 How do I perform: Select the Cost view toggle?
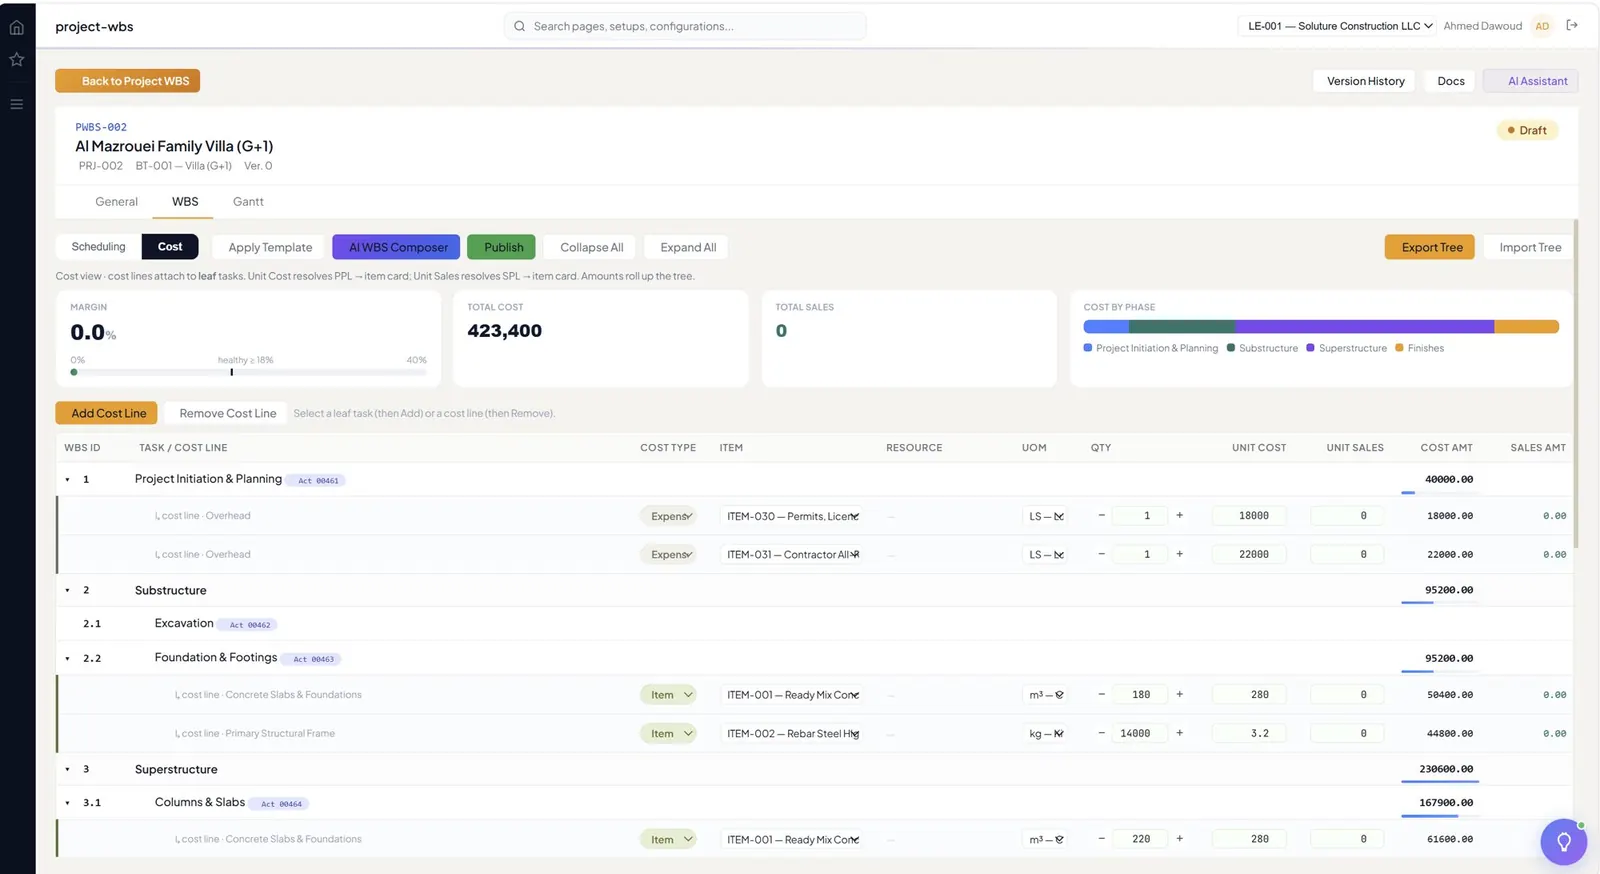pyautogui.click(x=170, y=247)
